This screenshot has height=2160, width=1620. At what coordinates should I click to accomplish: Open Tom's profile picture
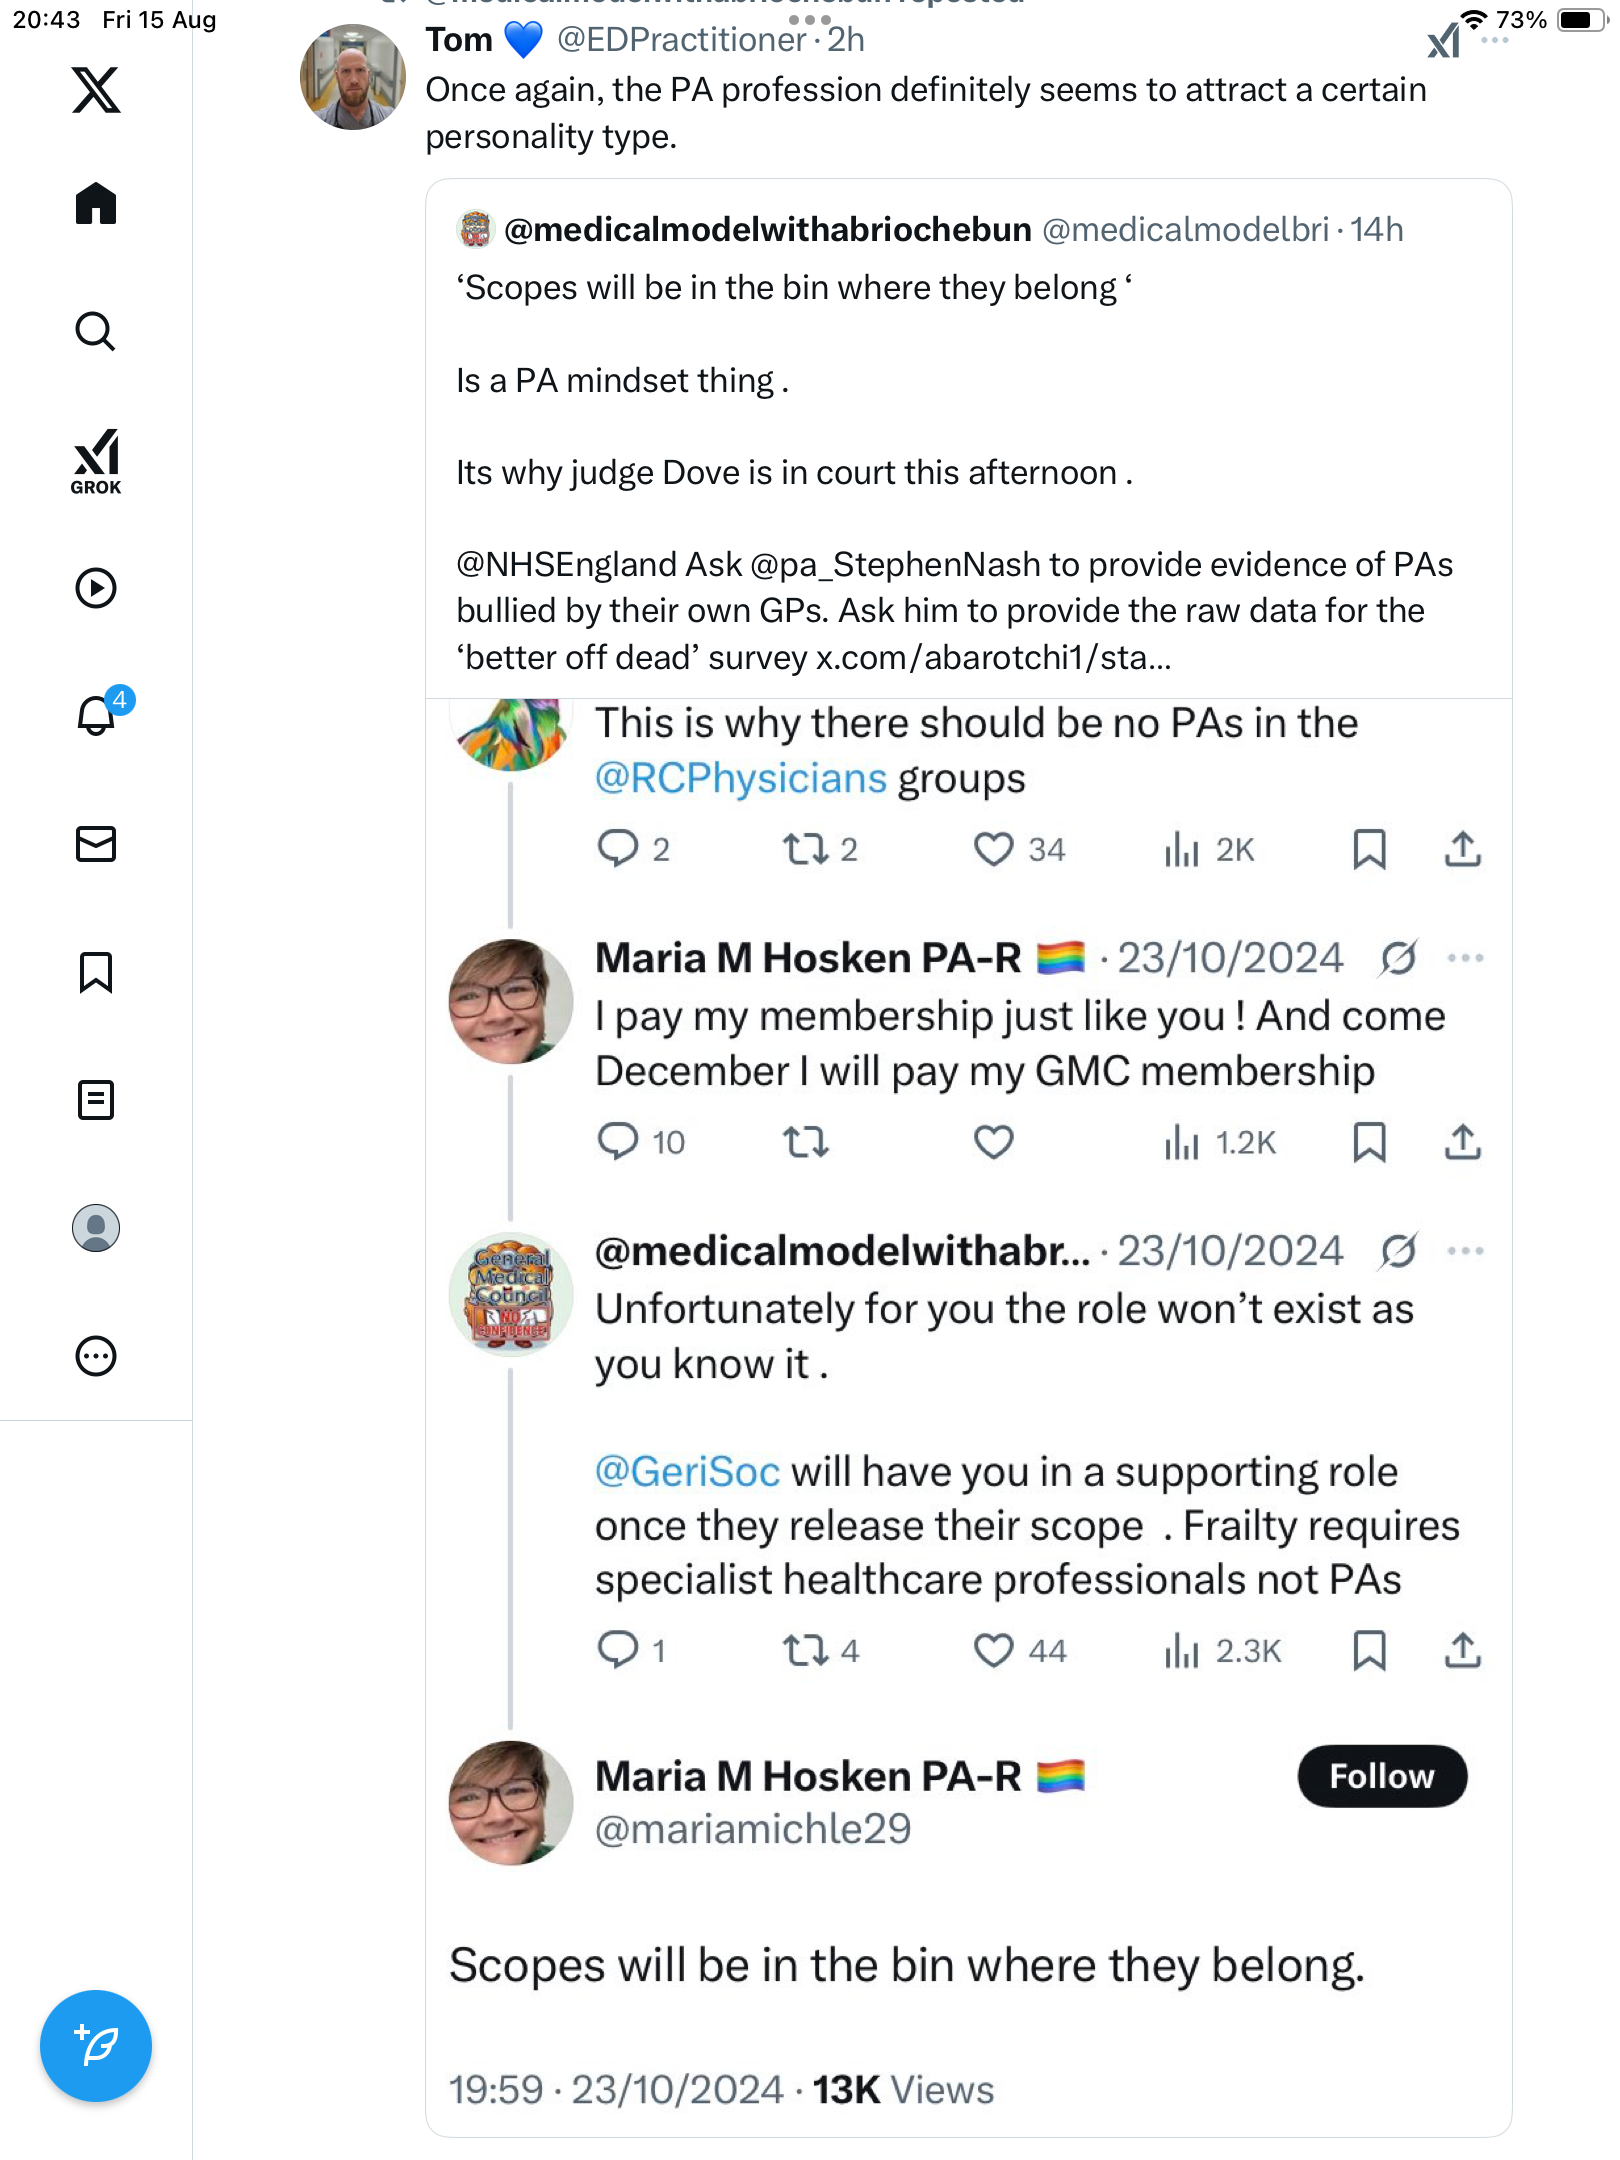(353, 78)
